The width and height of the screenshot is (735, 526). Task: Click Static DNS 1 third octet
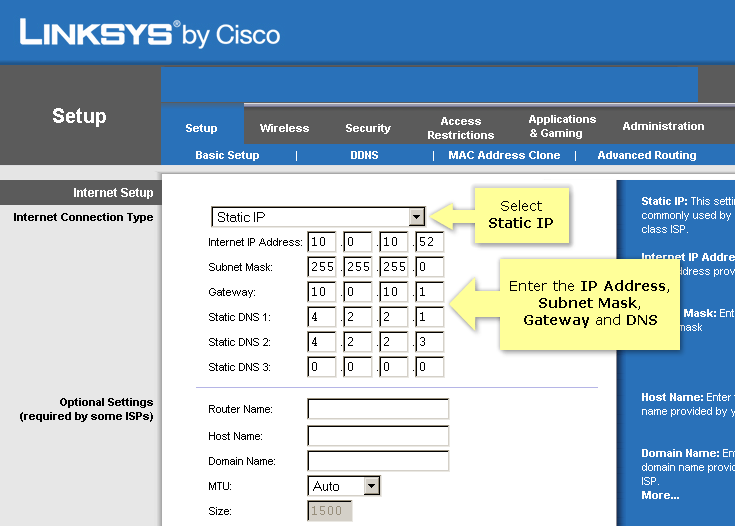(393, 317)
